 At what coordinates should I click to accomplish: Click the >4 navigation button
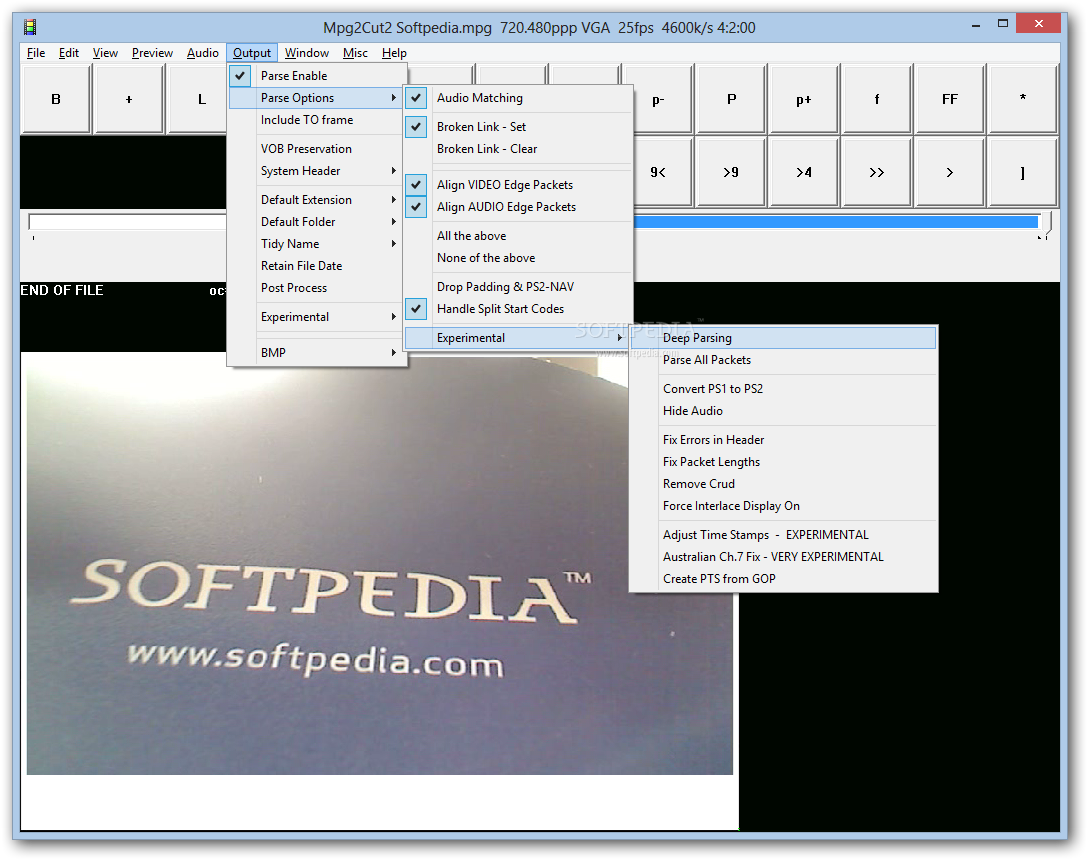804,172
